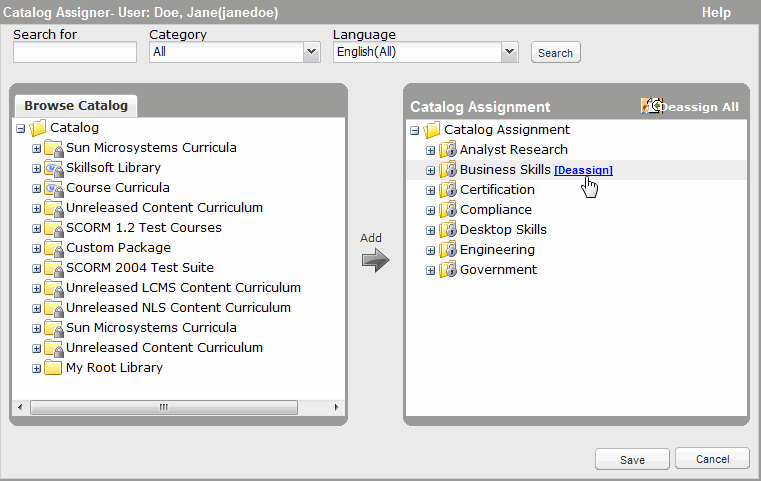761x481 pixels.
Task: Click the SCORM 1.2 Test Courses folder icon
Action: coord(53,228)
